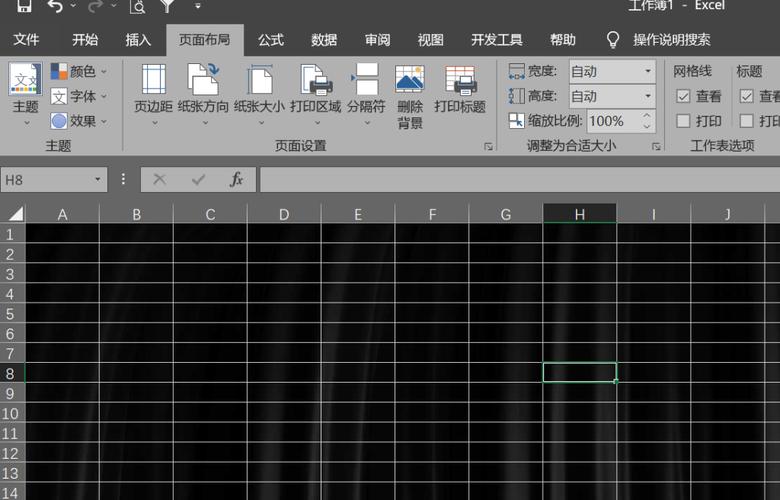
Task: Open the theme 字体 dropdown
Action: 79,96
